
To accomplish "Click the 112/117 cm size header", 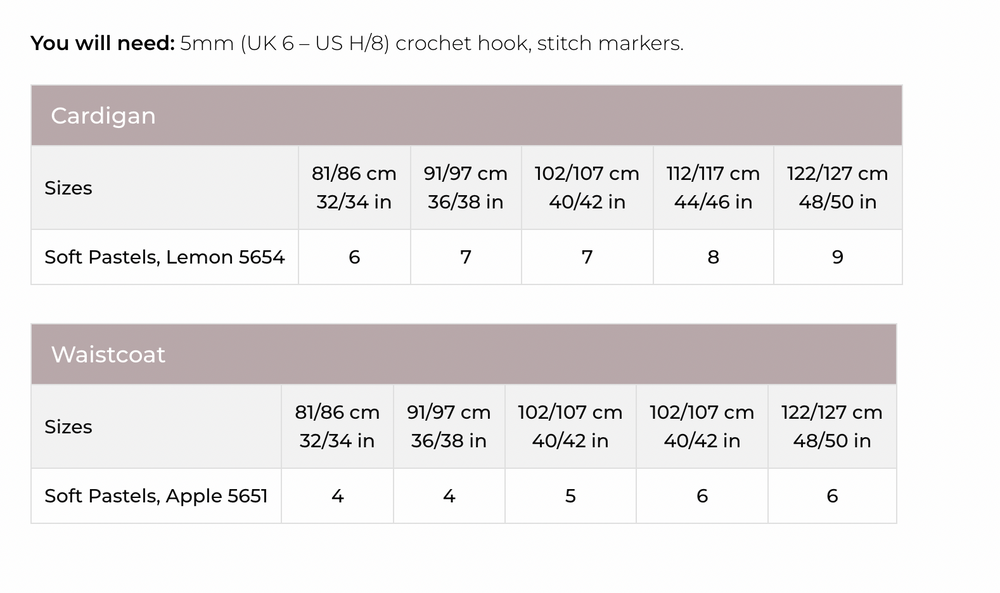I will coord(713,187).
